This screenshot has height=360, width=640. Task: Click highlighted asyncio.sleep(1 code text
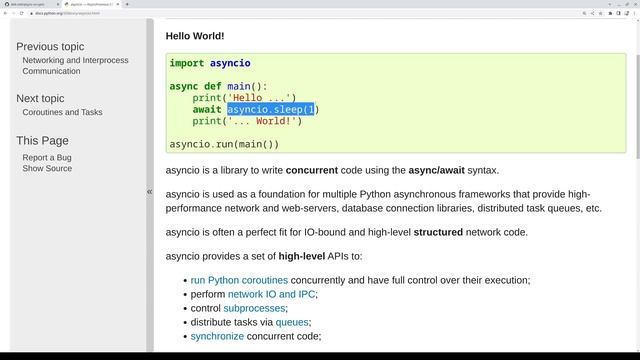(271, 109)
